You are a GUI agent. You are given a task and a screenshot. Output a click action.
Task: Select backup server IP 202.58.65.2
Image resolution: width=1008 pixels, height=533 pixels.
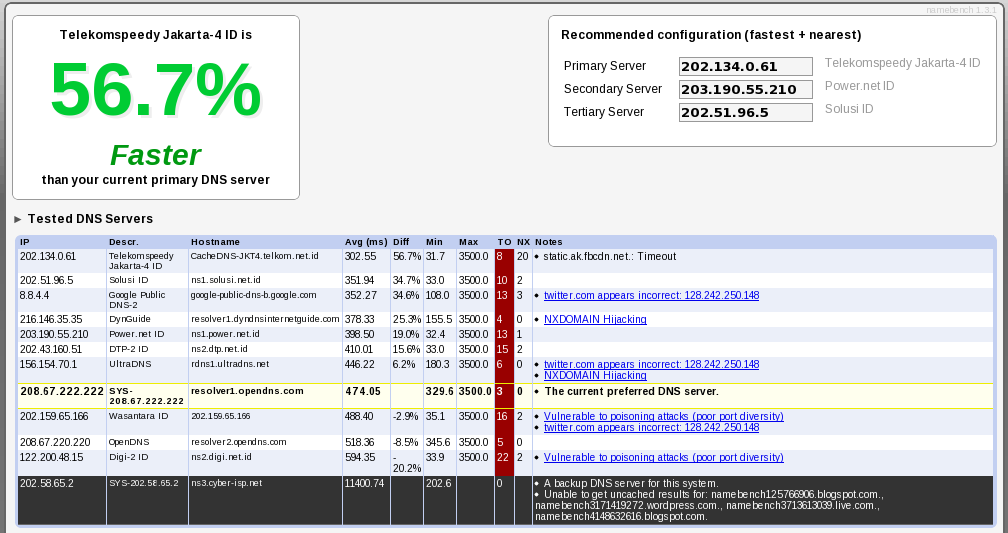click(x=46, y=483)
